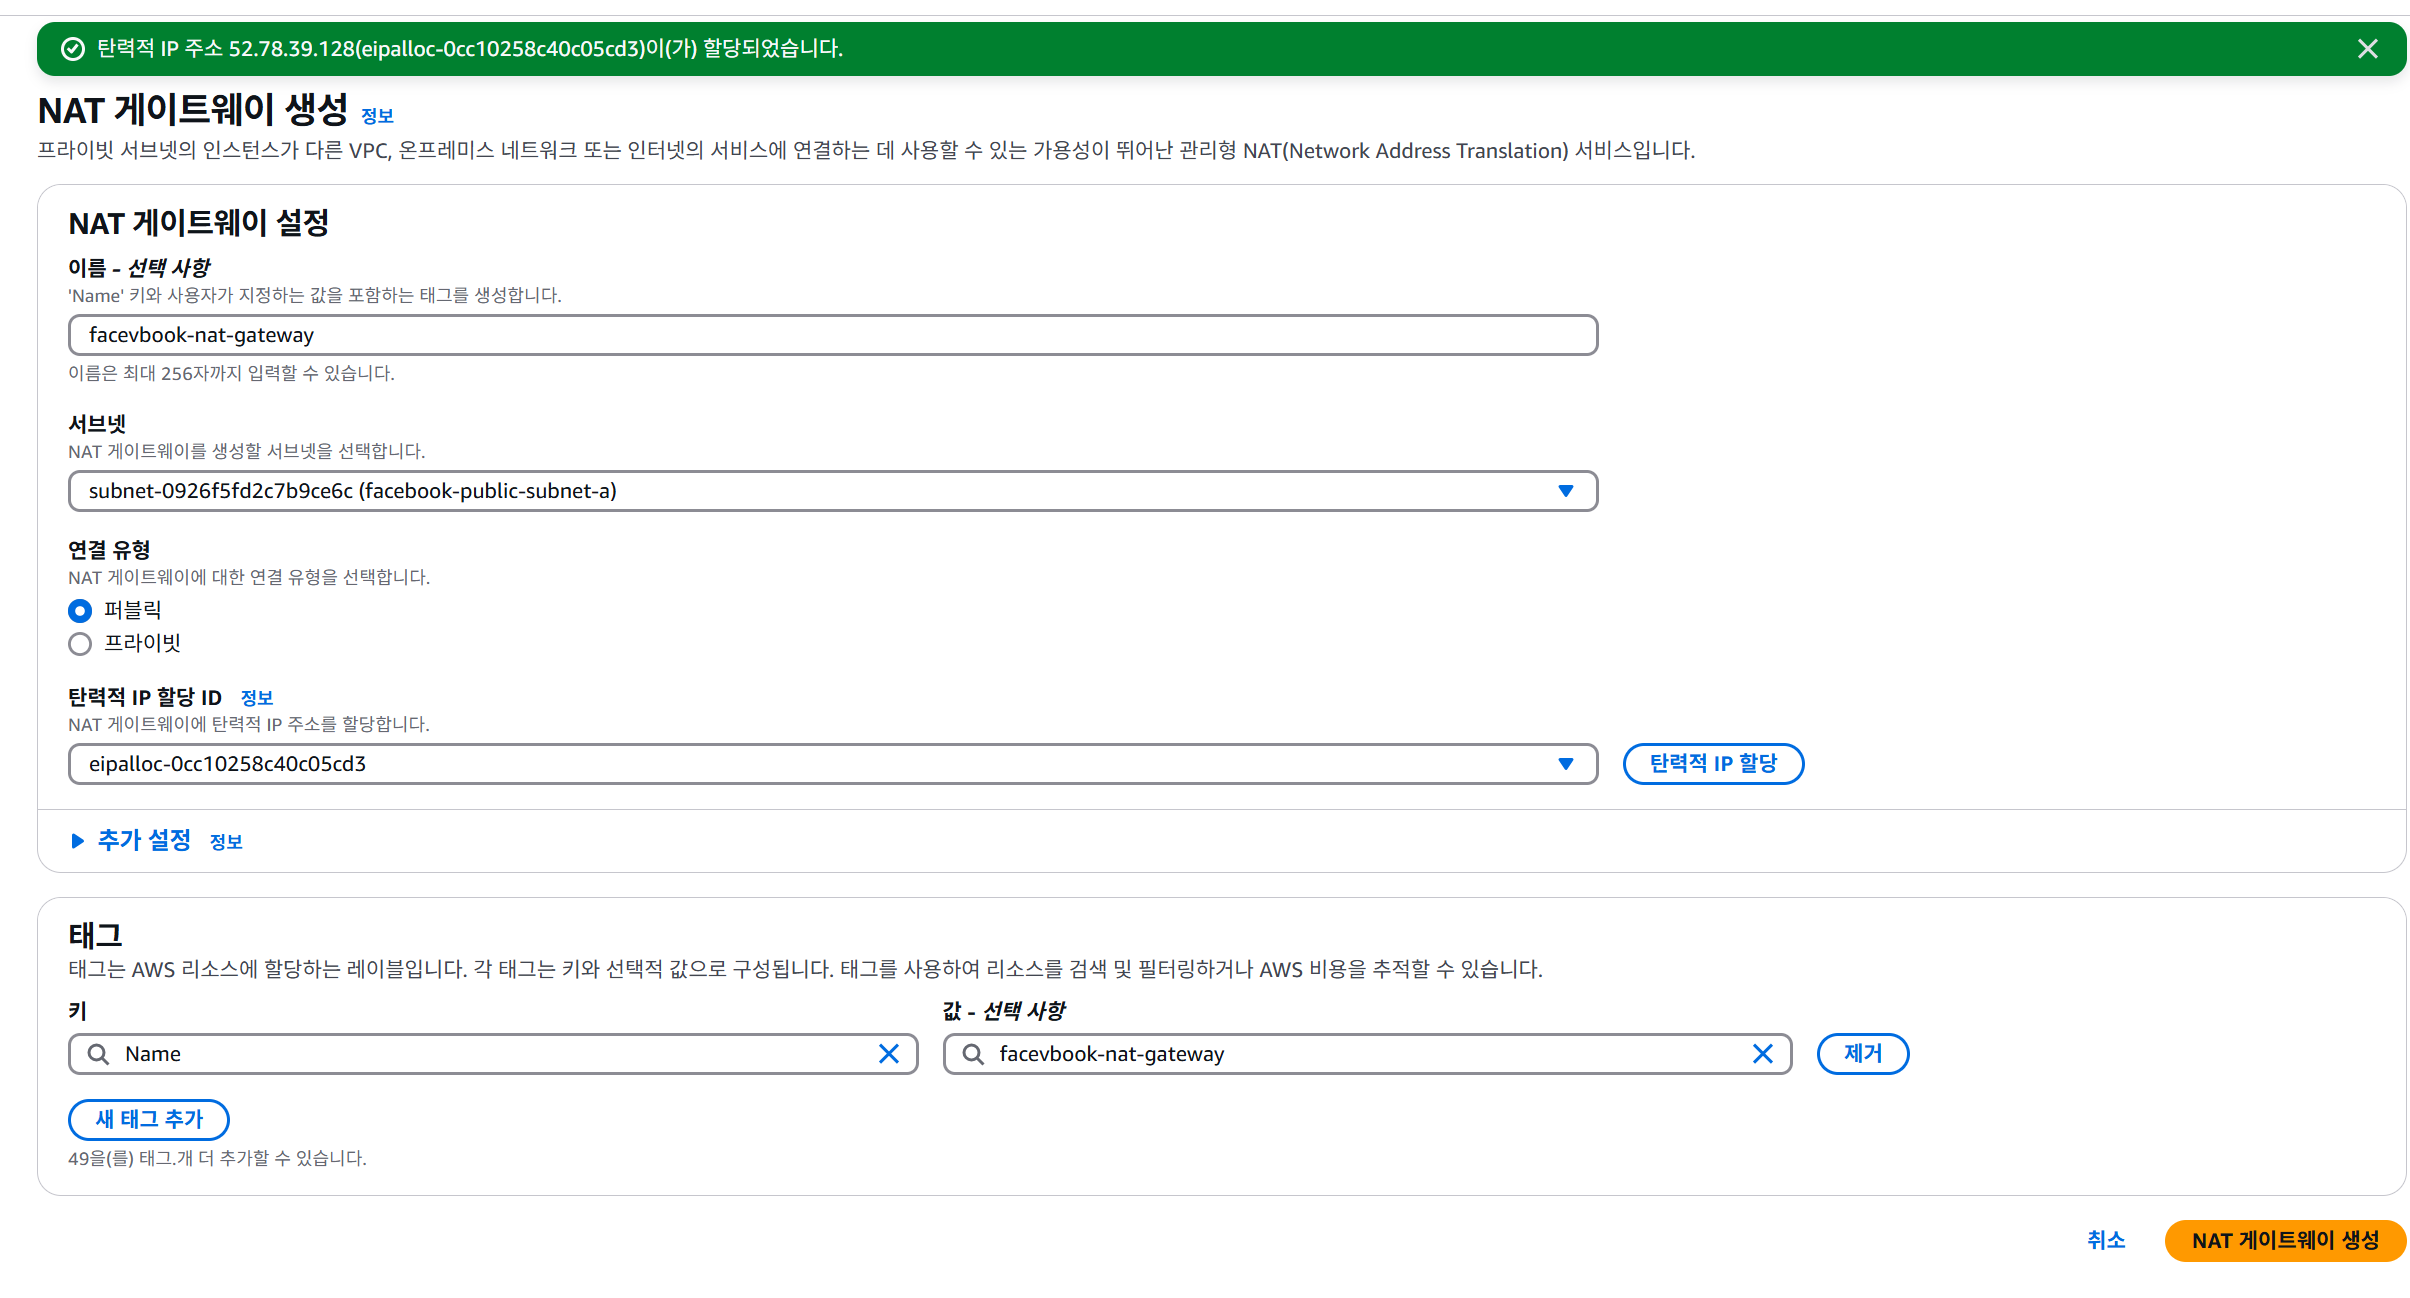Click 새 태그 추가 button
This screenshot has width=2410, height=1298.
click(148, 1120)
